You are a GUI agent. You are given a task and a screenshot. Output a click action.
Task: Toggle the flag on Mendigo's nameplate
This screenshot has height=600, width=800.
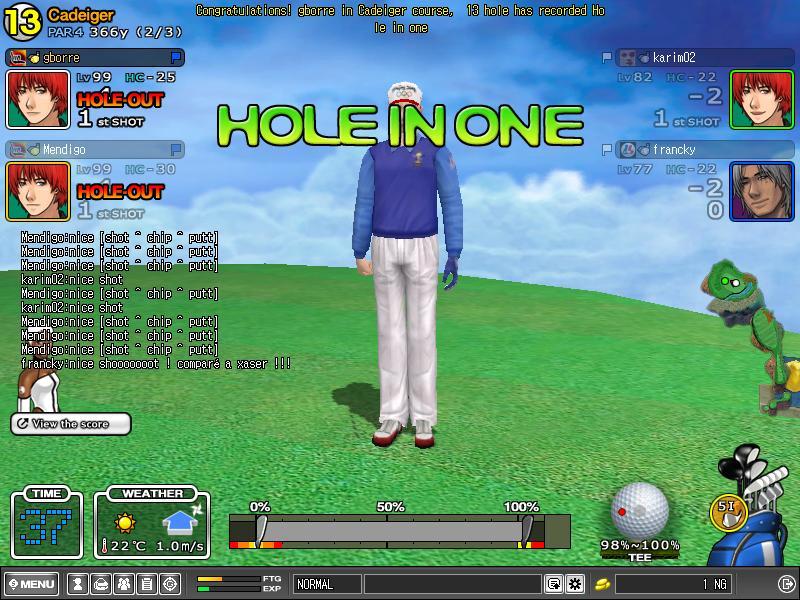[x=176, y=149]
